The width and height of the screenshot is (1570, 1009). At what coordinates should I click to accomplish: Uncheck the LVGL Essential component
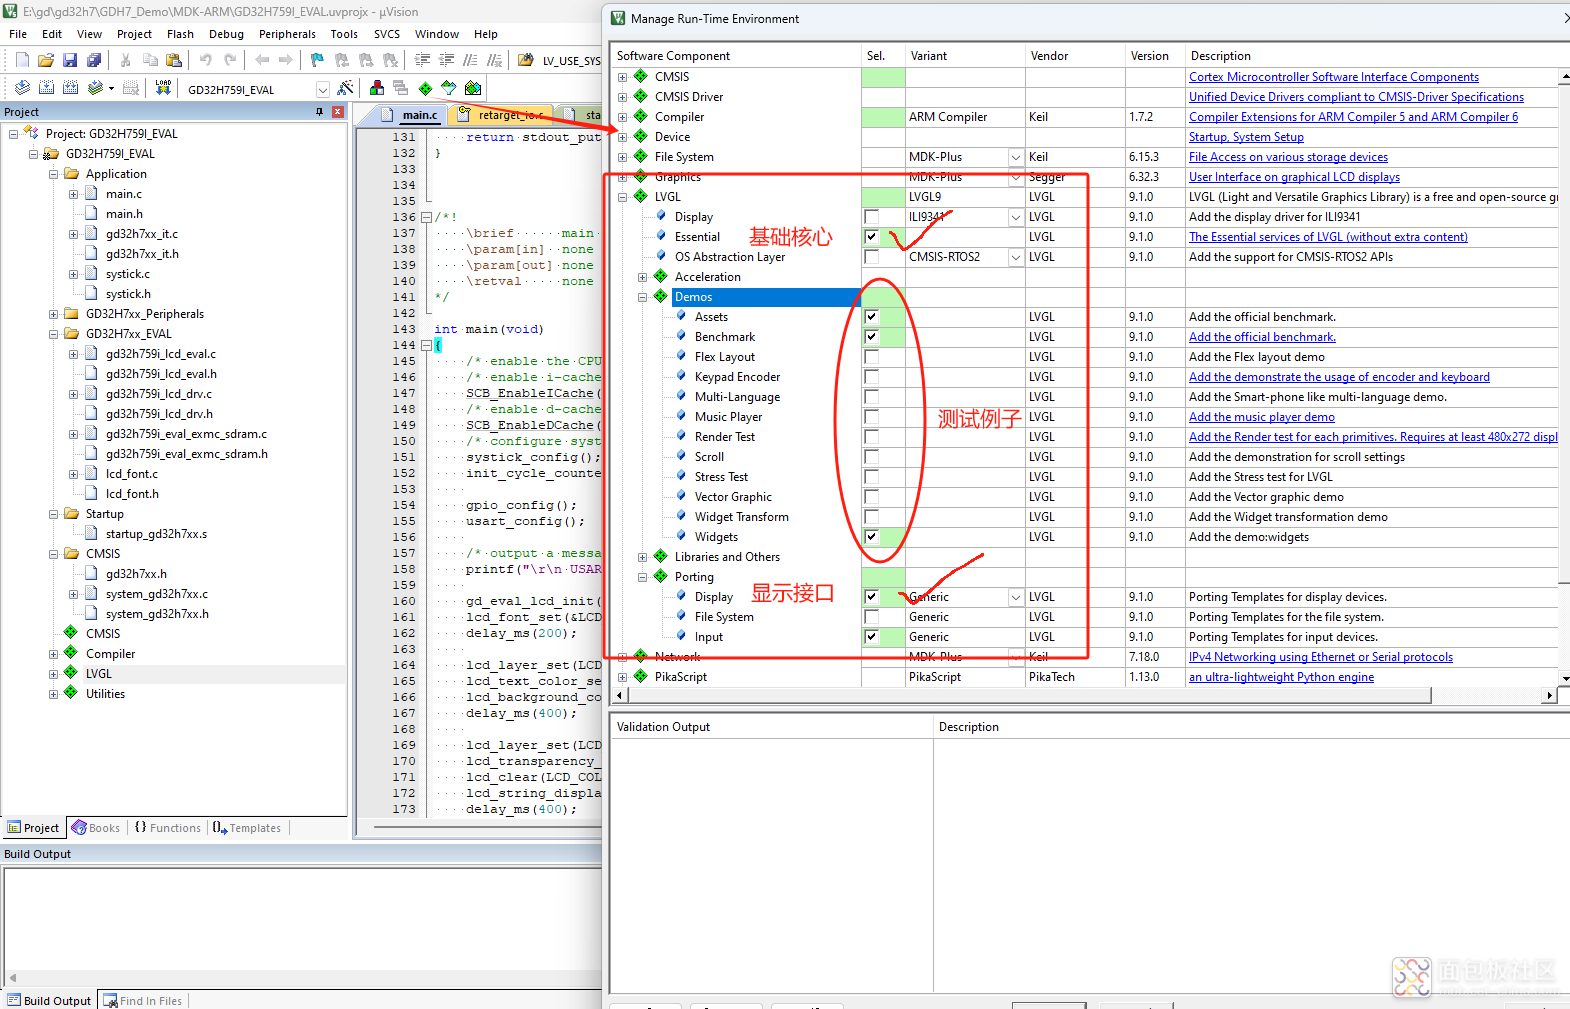pyautogui.click(x=872, y=237)
